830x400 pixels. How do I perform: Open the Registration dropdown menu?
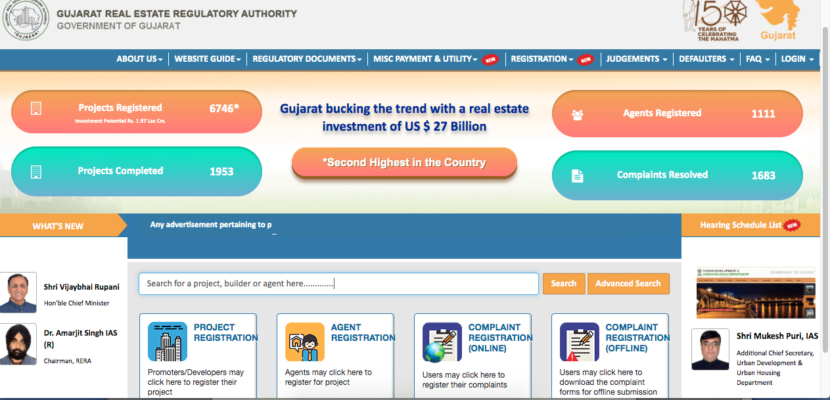coord(542,59)
